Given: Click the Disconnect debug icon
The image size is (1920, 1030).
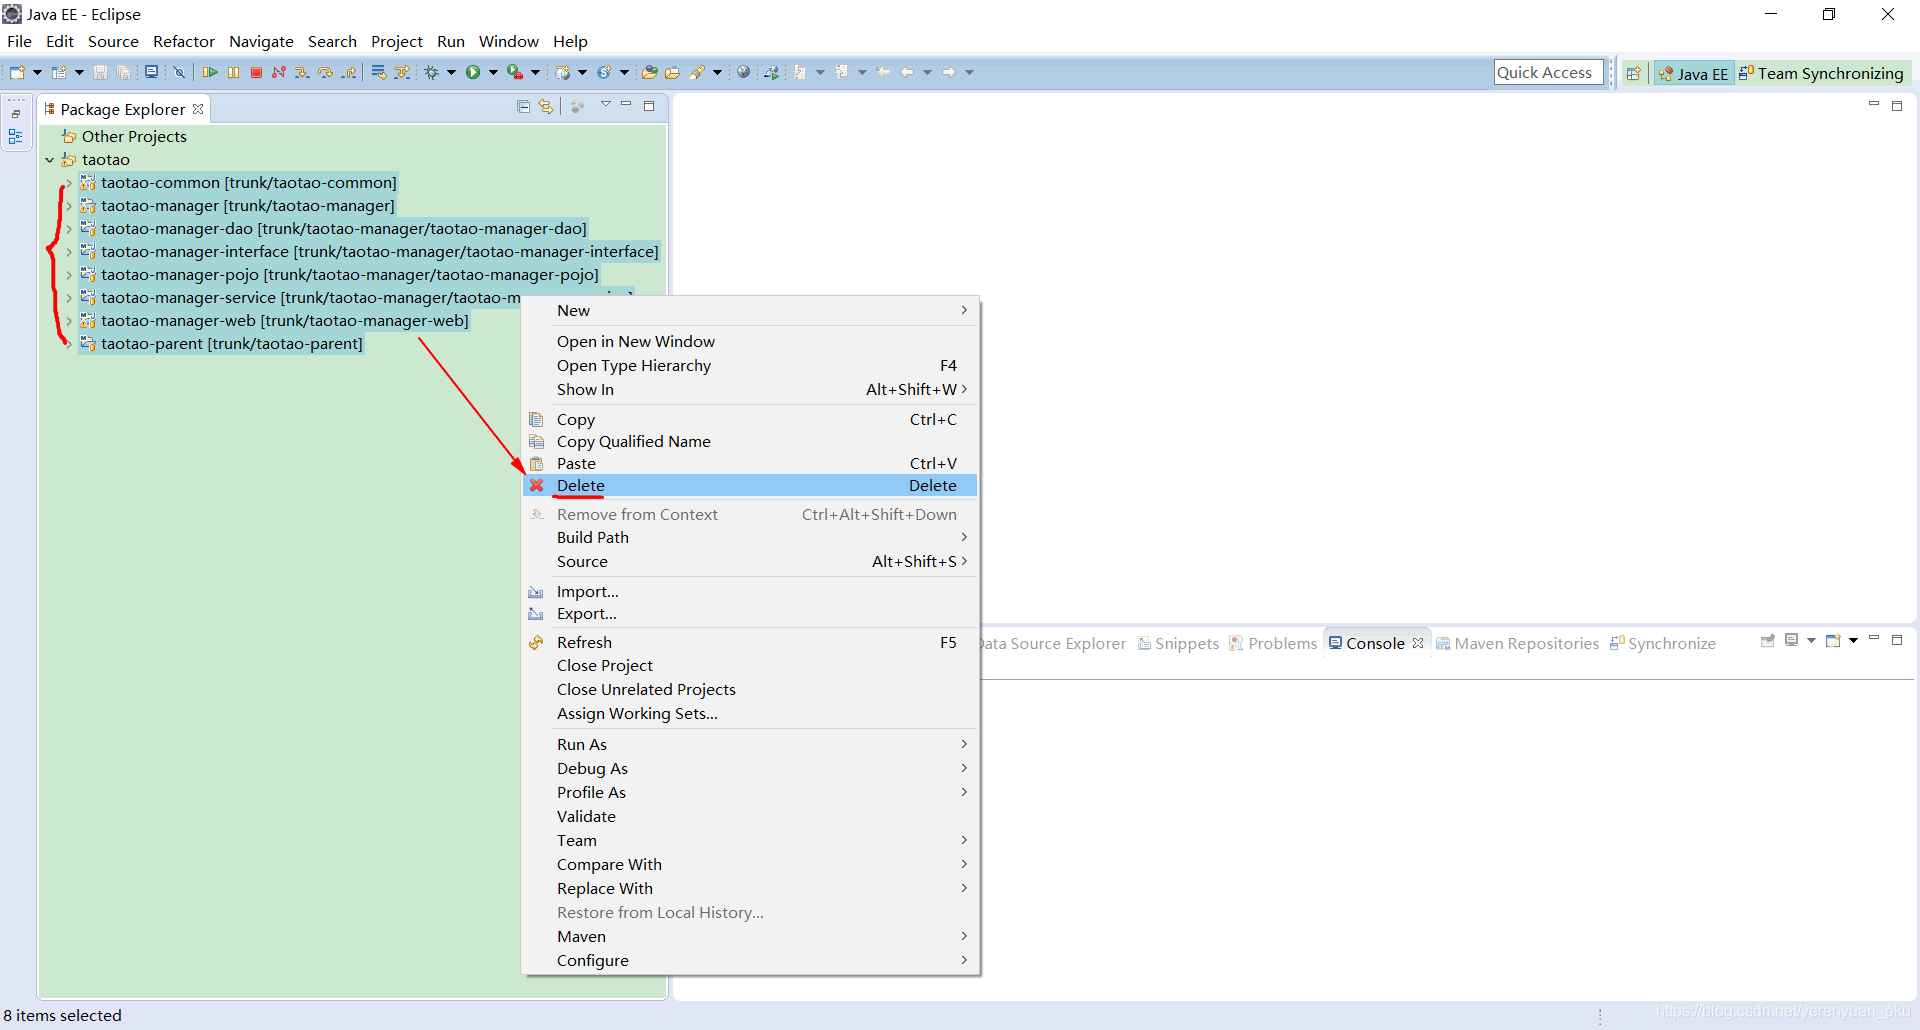Looking at the screenshot, I should 279,72.
